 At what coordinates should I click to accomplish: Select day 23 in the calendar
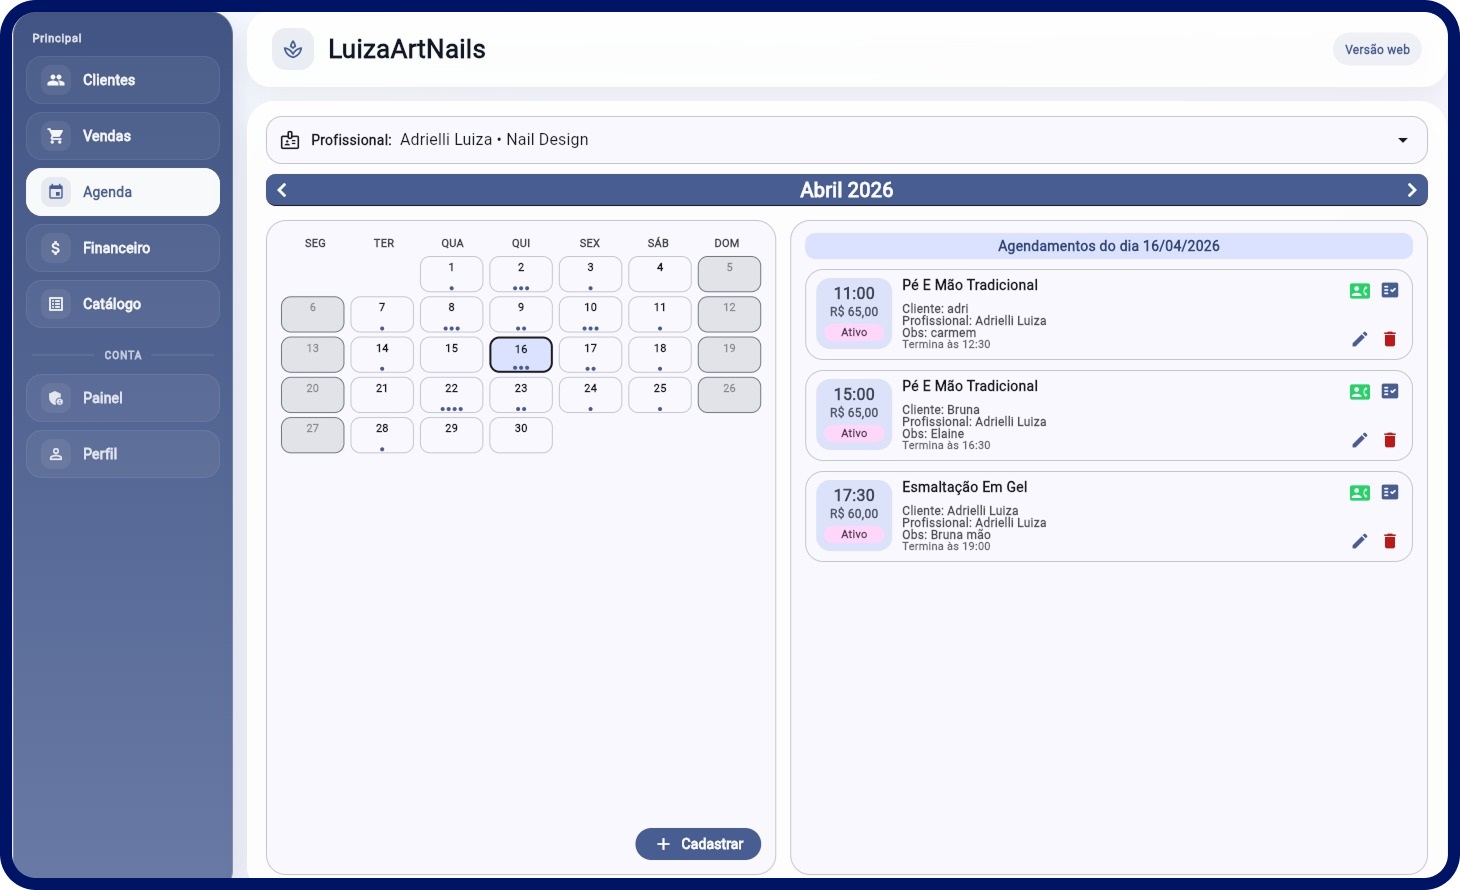pos(521,395)
